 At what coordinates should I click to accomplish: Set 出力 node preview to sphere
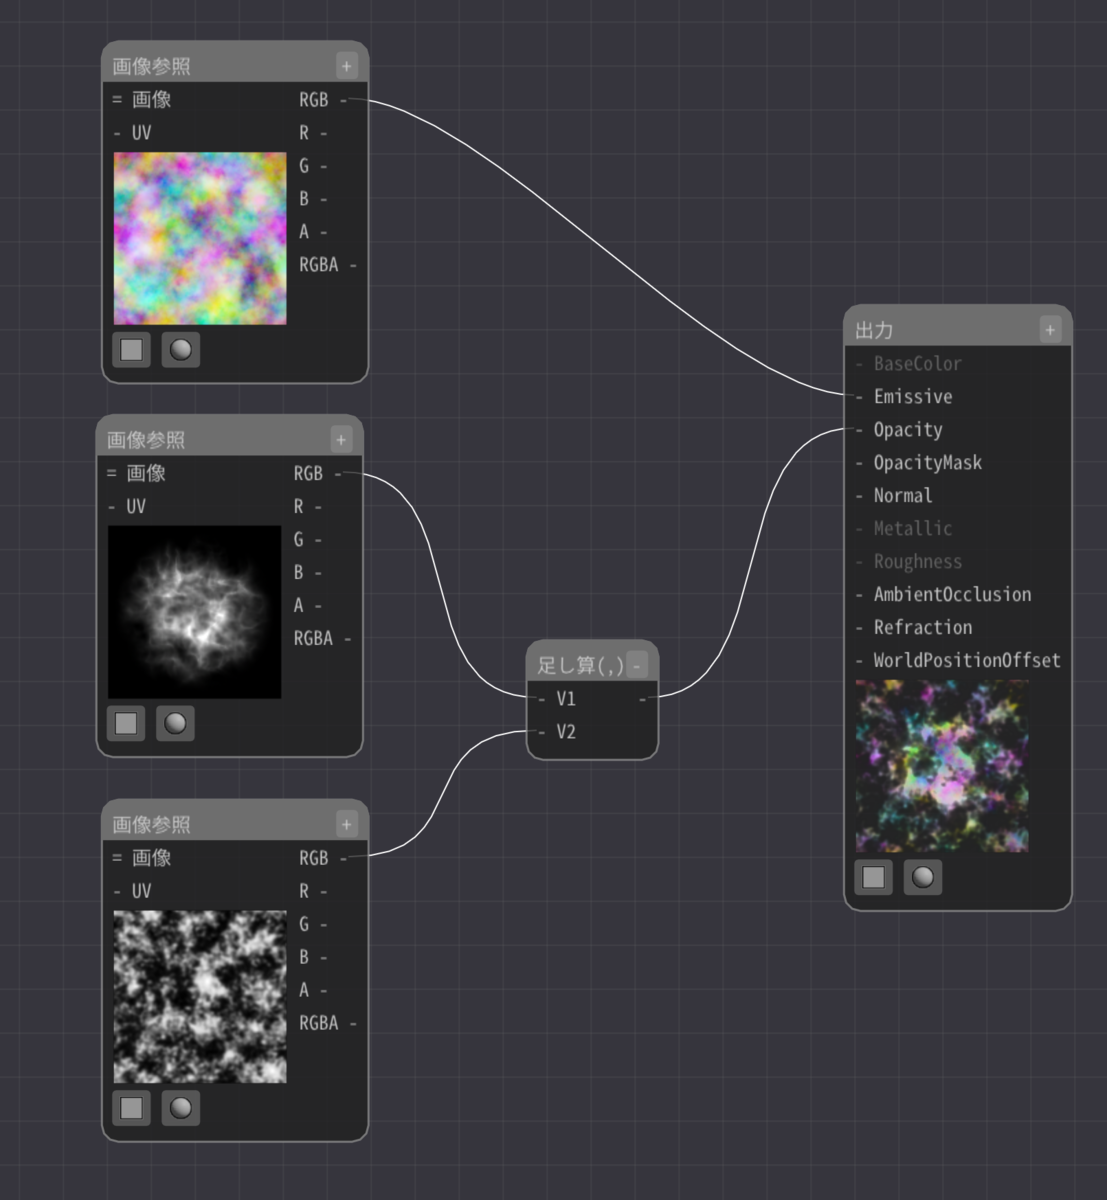(923, 877)
